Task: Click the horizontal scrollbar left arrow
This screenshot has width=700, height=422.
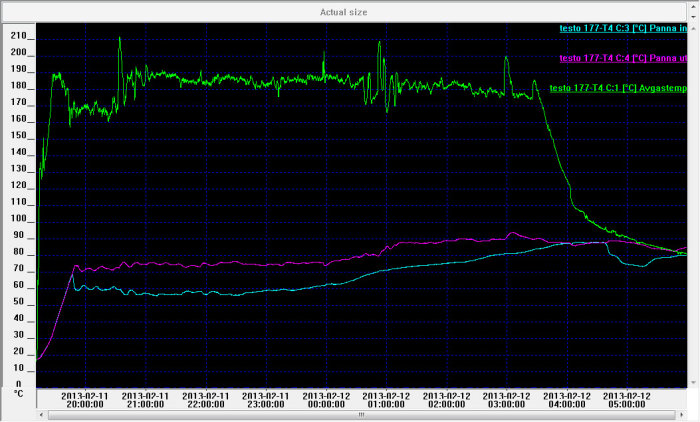Action: 41,415
